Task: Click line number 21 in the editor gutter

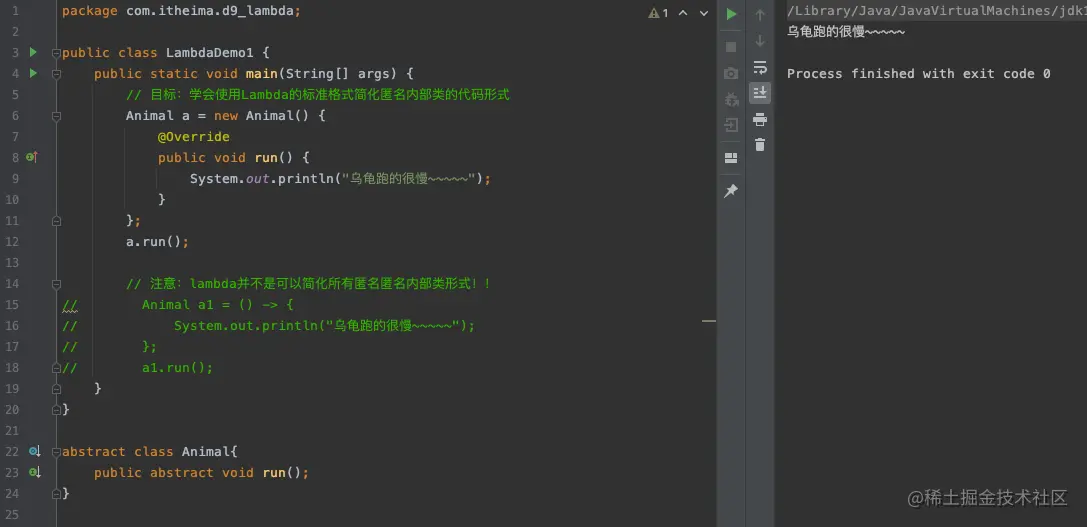Action: [12, 430]
